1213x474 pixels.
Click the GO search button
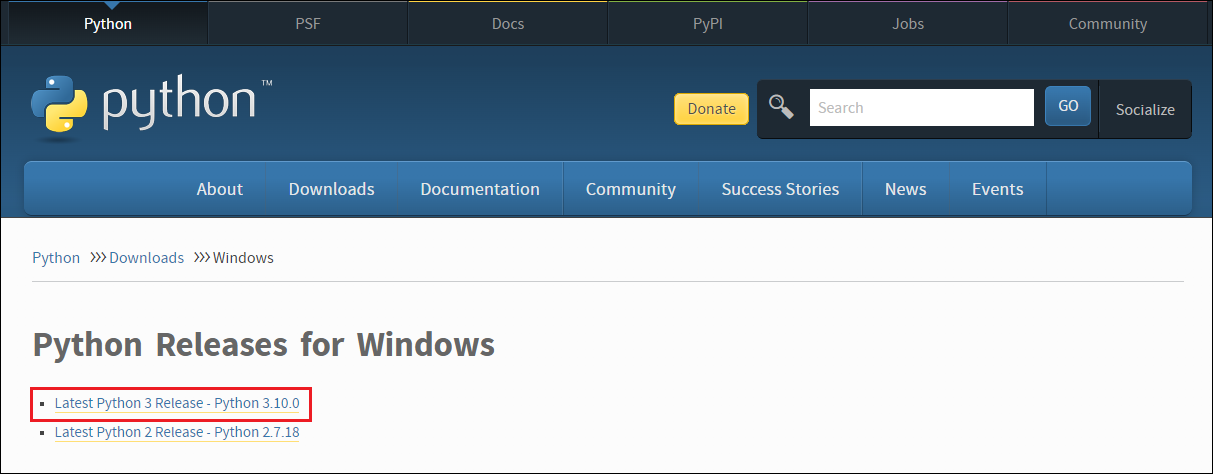click(x=1068, y=106)
